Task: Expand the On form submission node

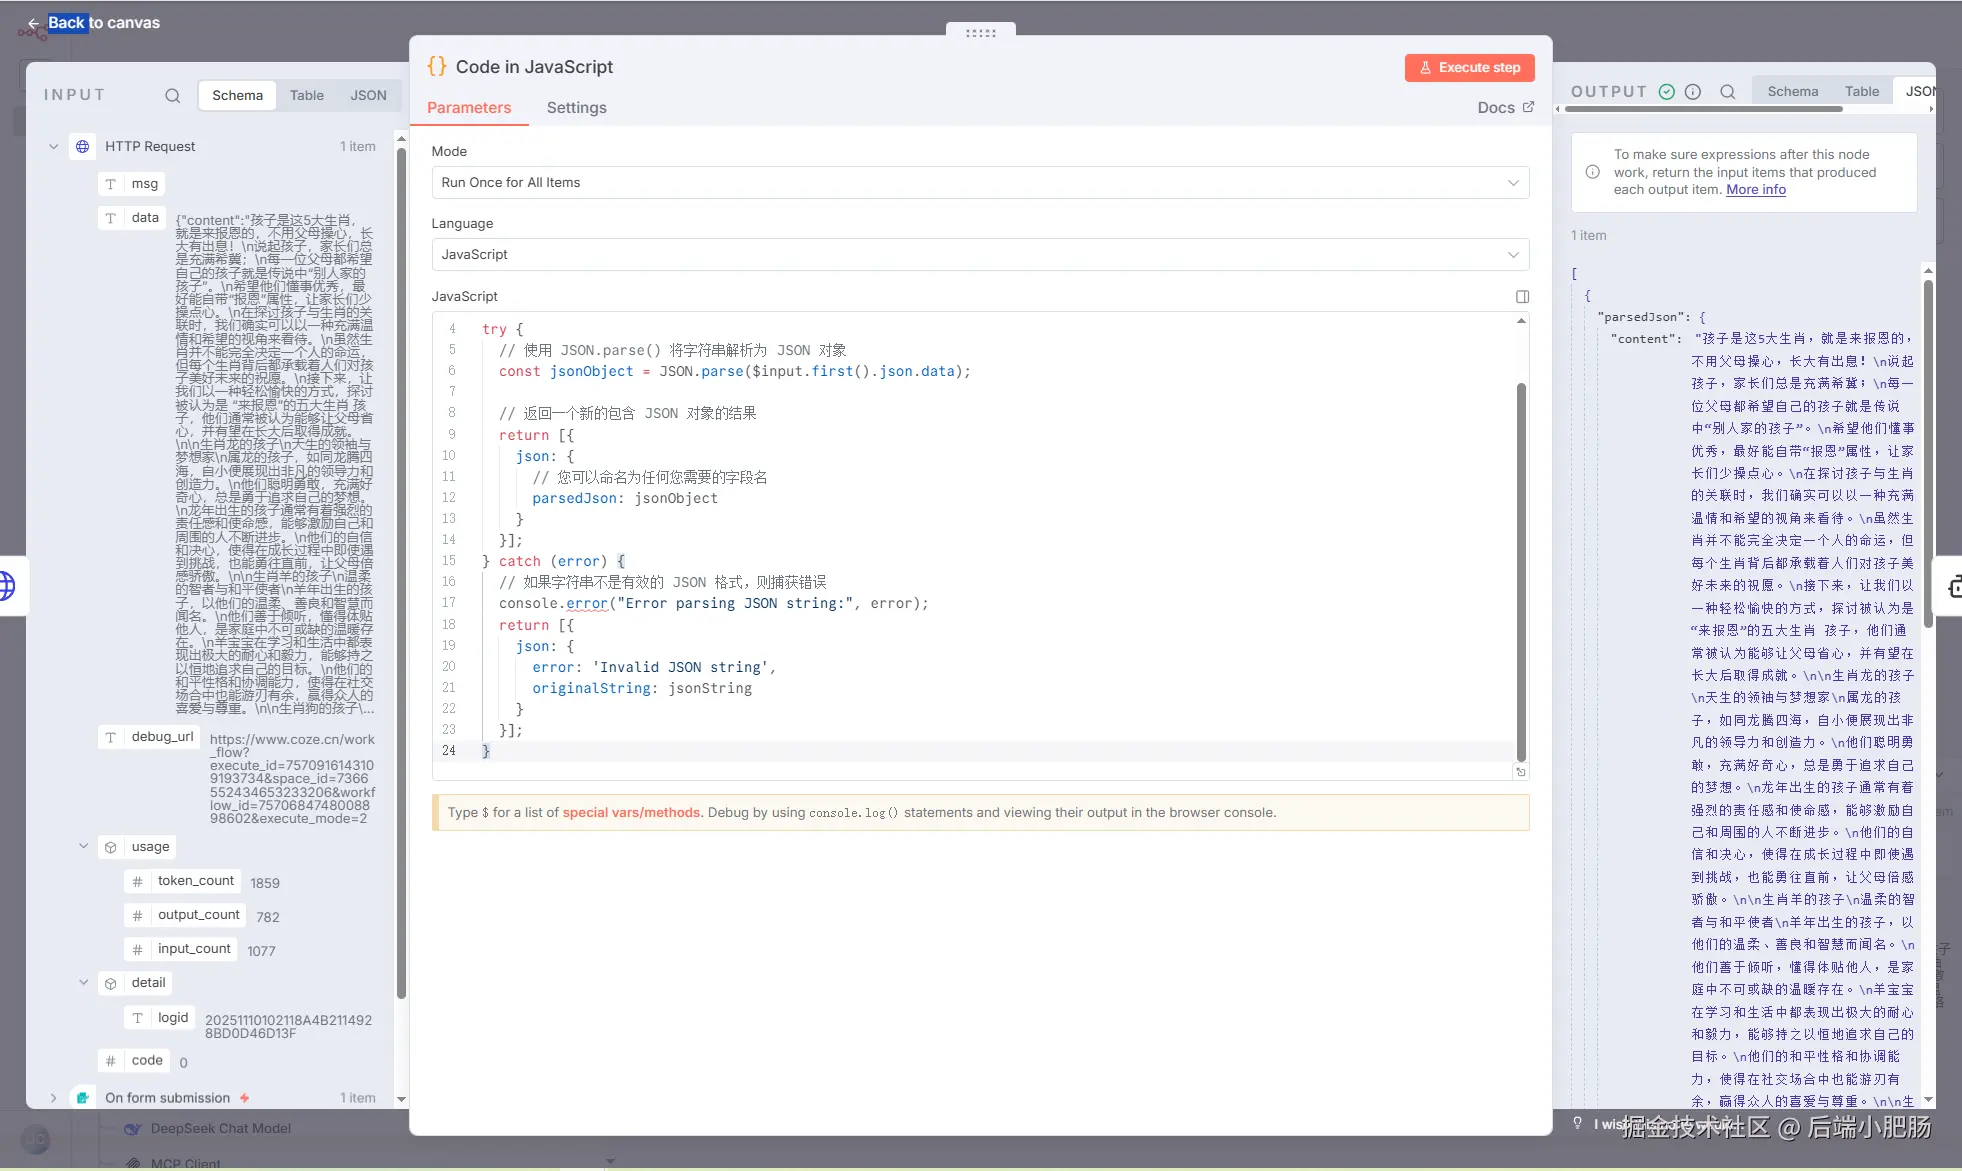Action: coord(53,1098)
